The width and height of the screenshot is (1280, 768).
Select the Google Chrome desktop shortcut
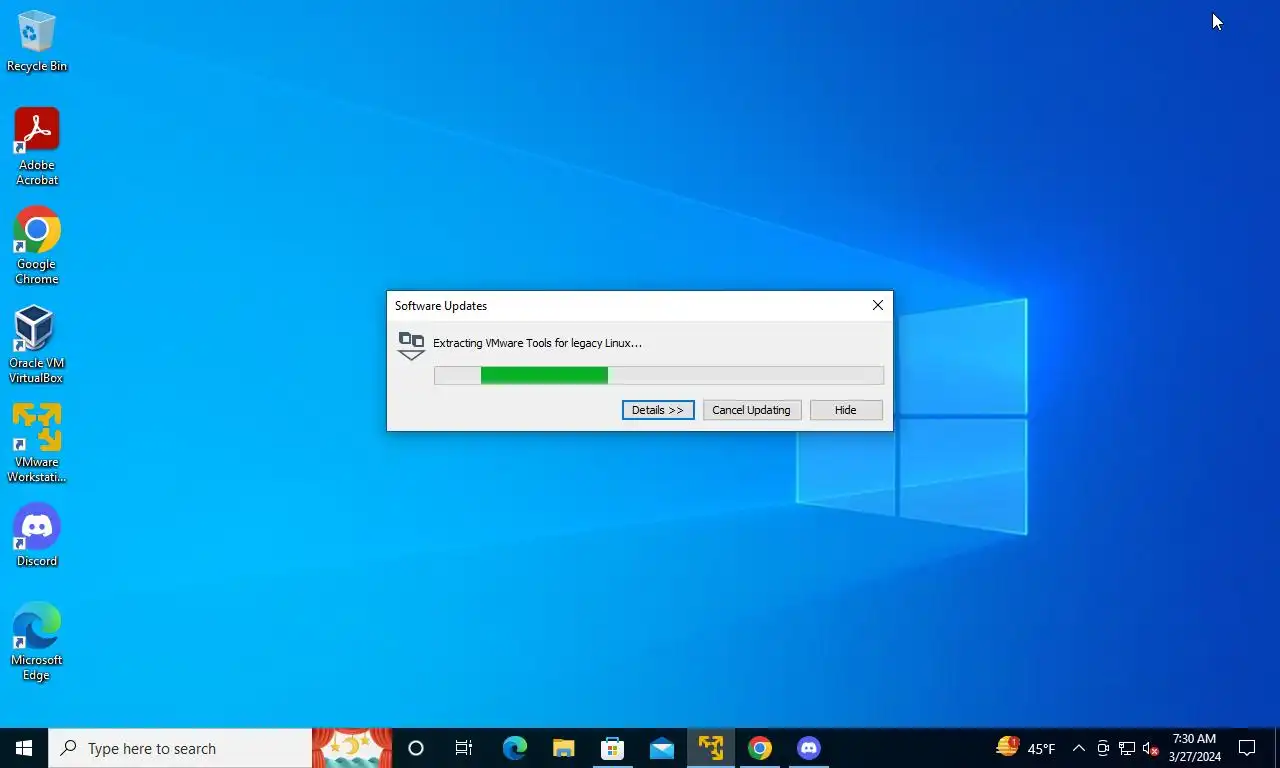point(37,246)
